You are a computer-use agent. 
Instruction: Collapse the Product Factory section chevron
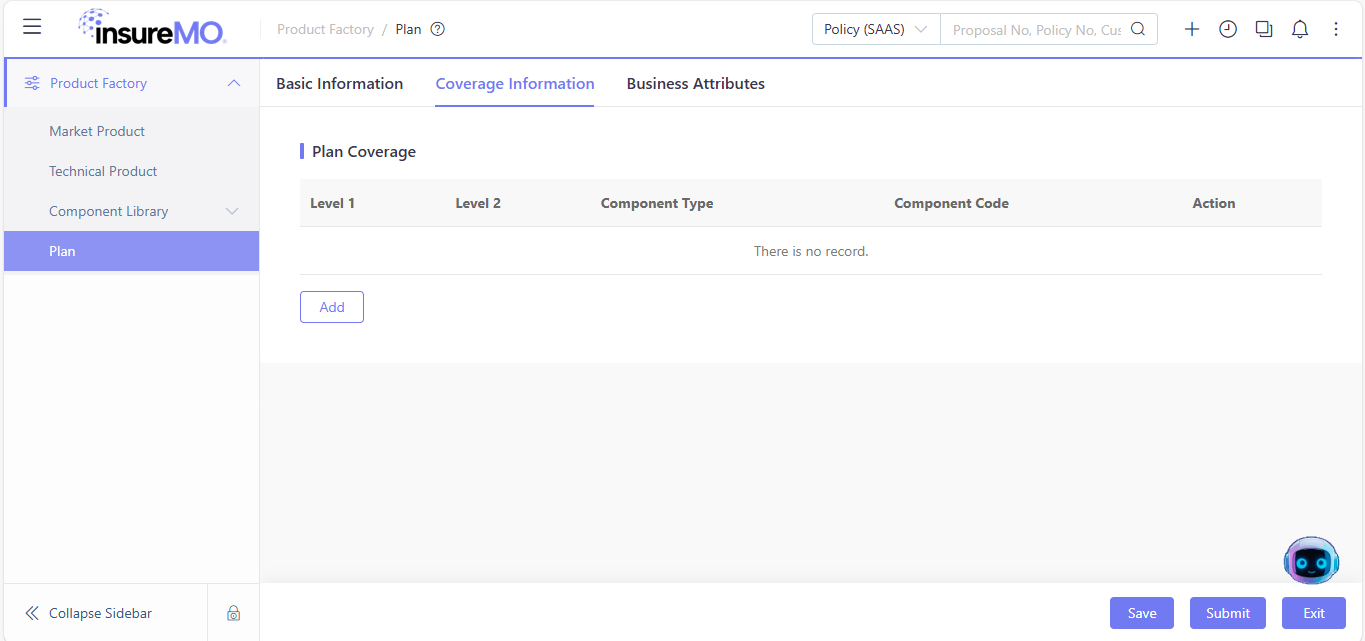coord(234,83)
